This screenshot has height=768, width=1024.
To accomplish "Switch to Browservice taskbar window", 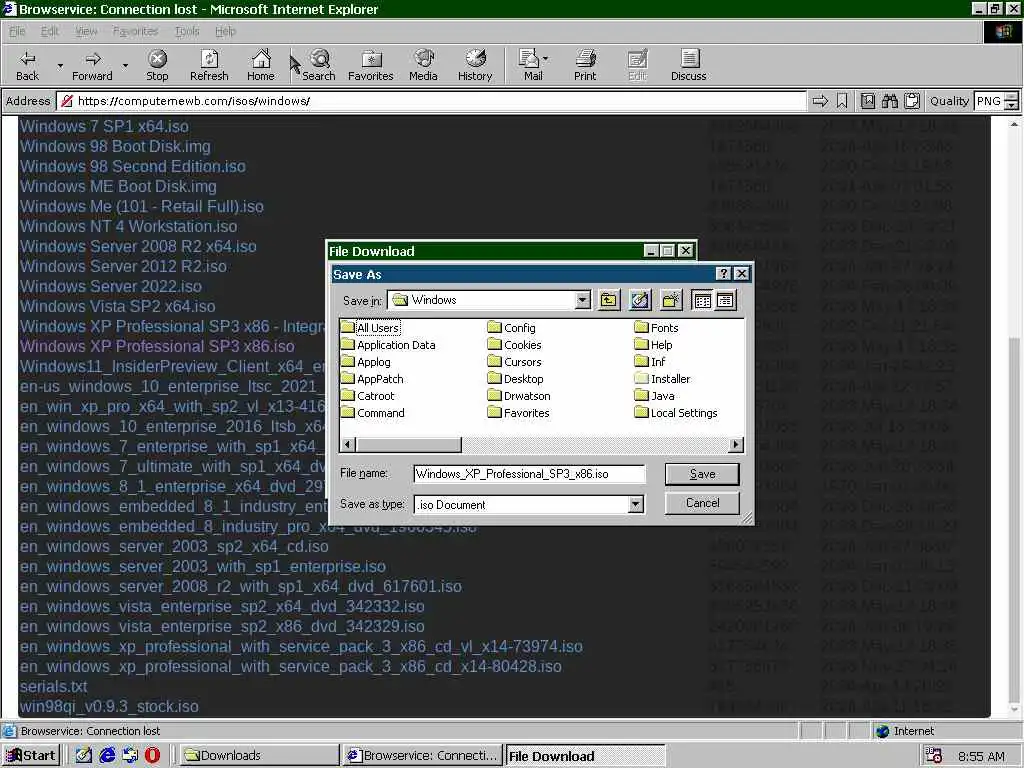I will [423, 755].
